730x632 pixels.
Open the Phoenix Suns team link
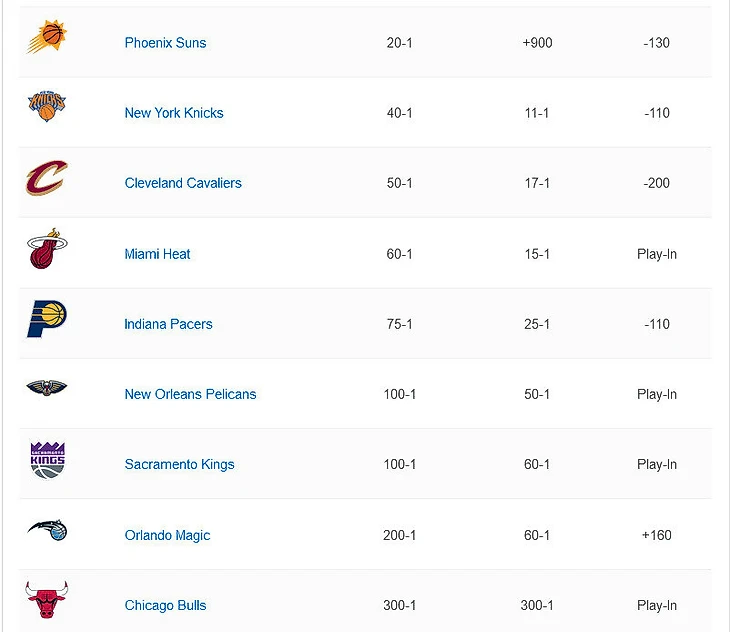165,43
